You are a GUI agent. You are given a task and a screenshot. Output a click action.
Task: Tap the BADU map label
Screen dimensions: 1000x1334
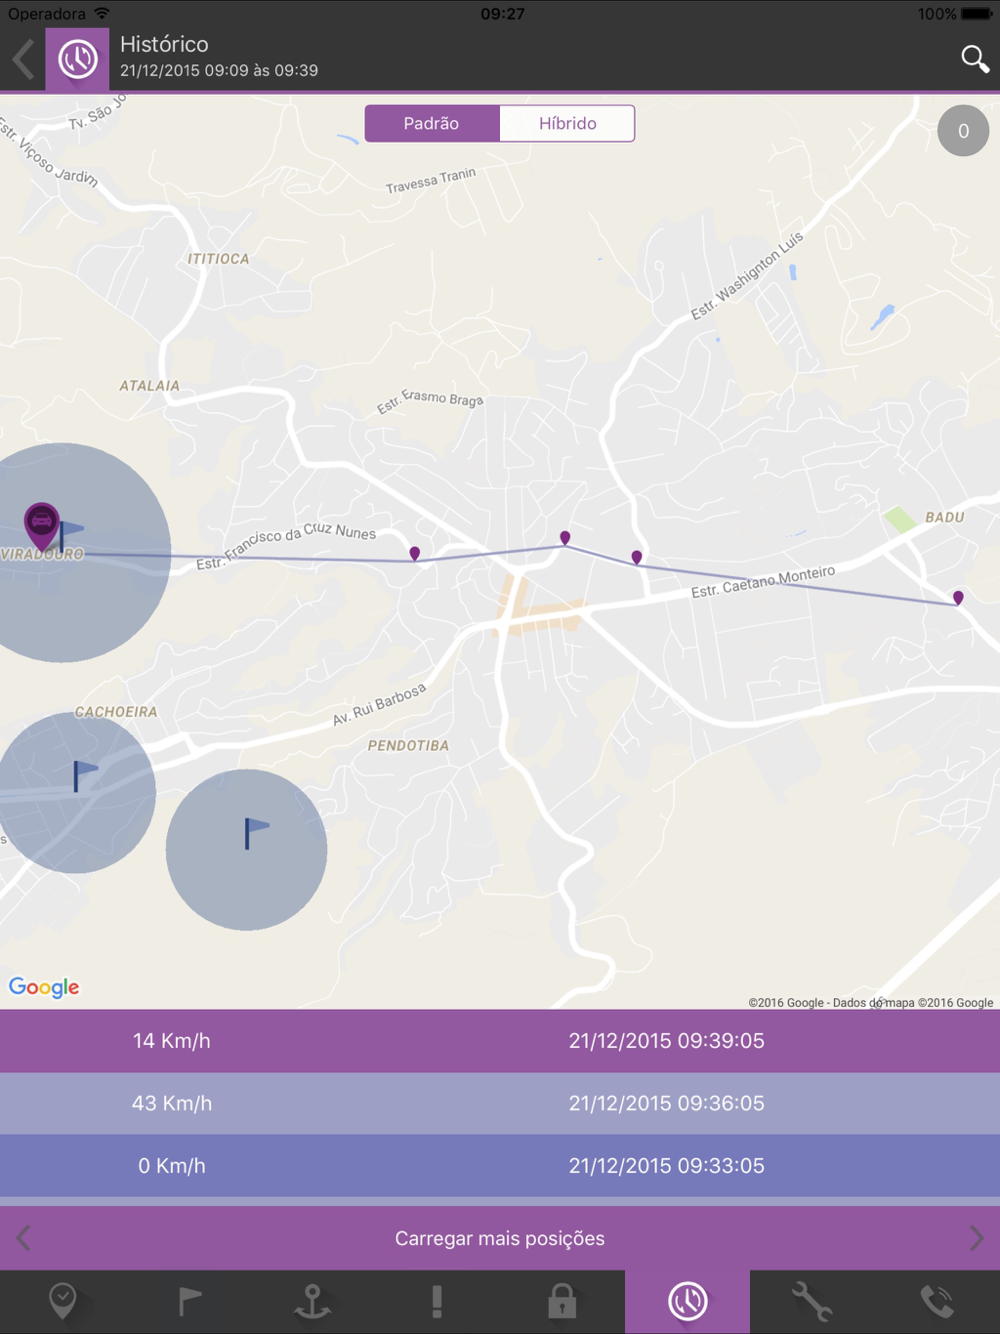click(945, 518)
